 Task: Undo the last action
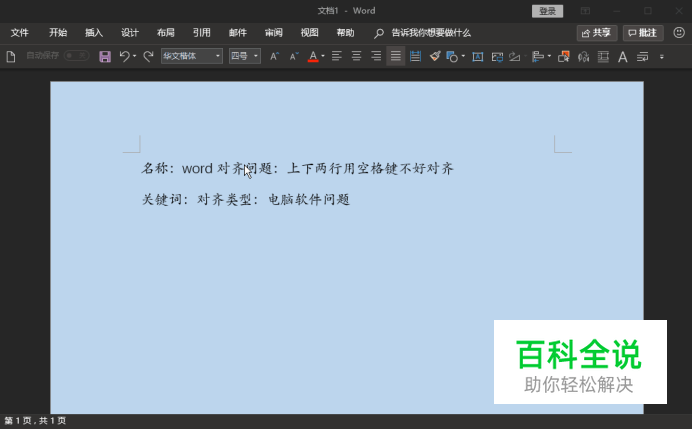coord(124,56)
